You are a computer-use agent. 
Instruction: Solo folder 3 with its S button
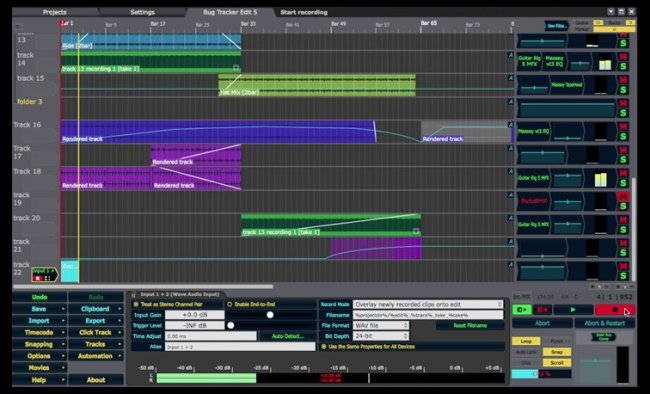(623, 113)
